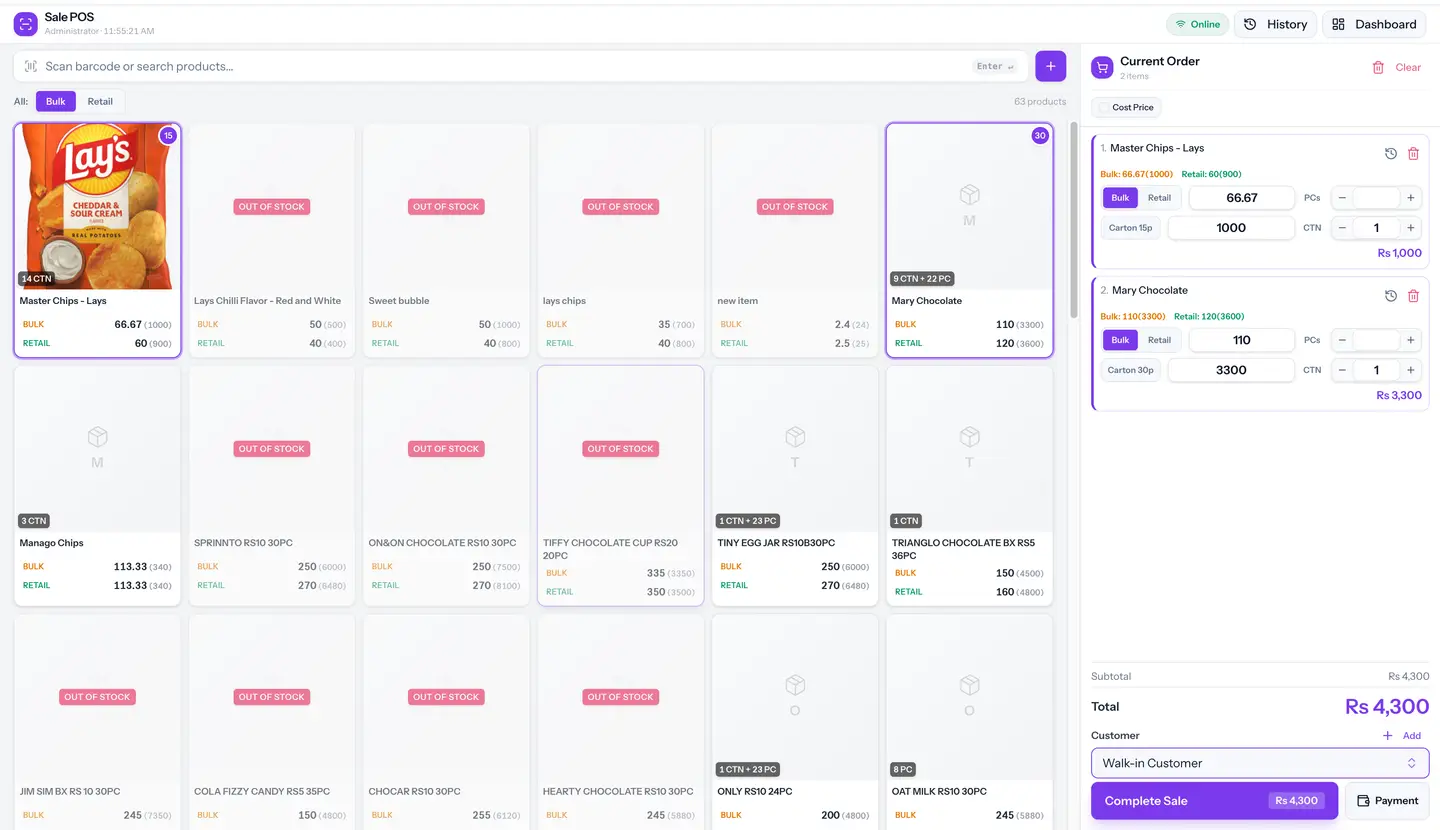The width and height of the screenshot is (1440, 830).
Task: Increase PCs quantity for Mary Chocolate
Action: tap(1411, 340)
